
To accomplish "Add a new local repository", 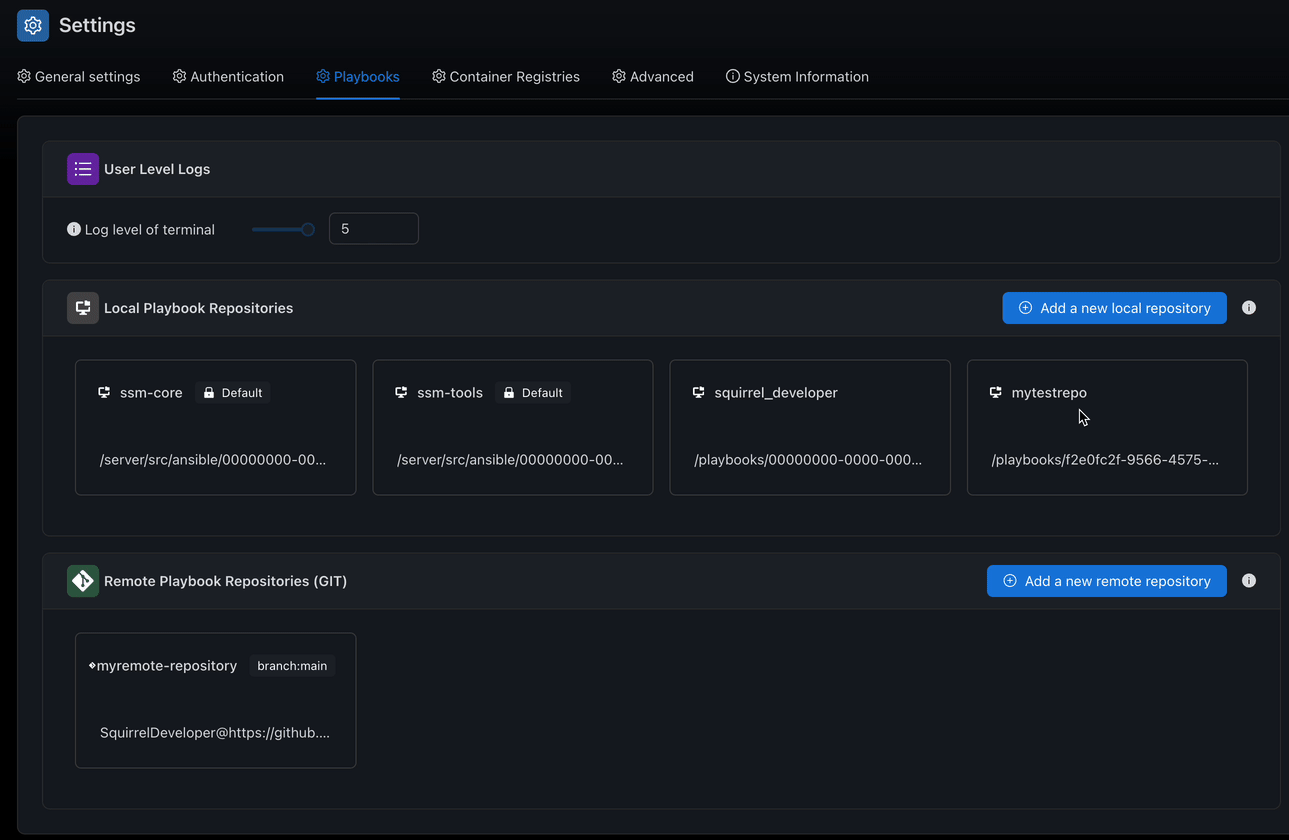I will coord(1114,308).
